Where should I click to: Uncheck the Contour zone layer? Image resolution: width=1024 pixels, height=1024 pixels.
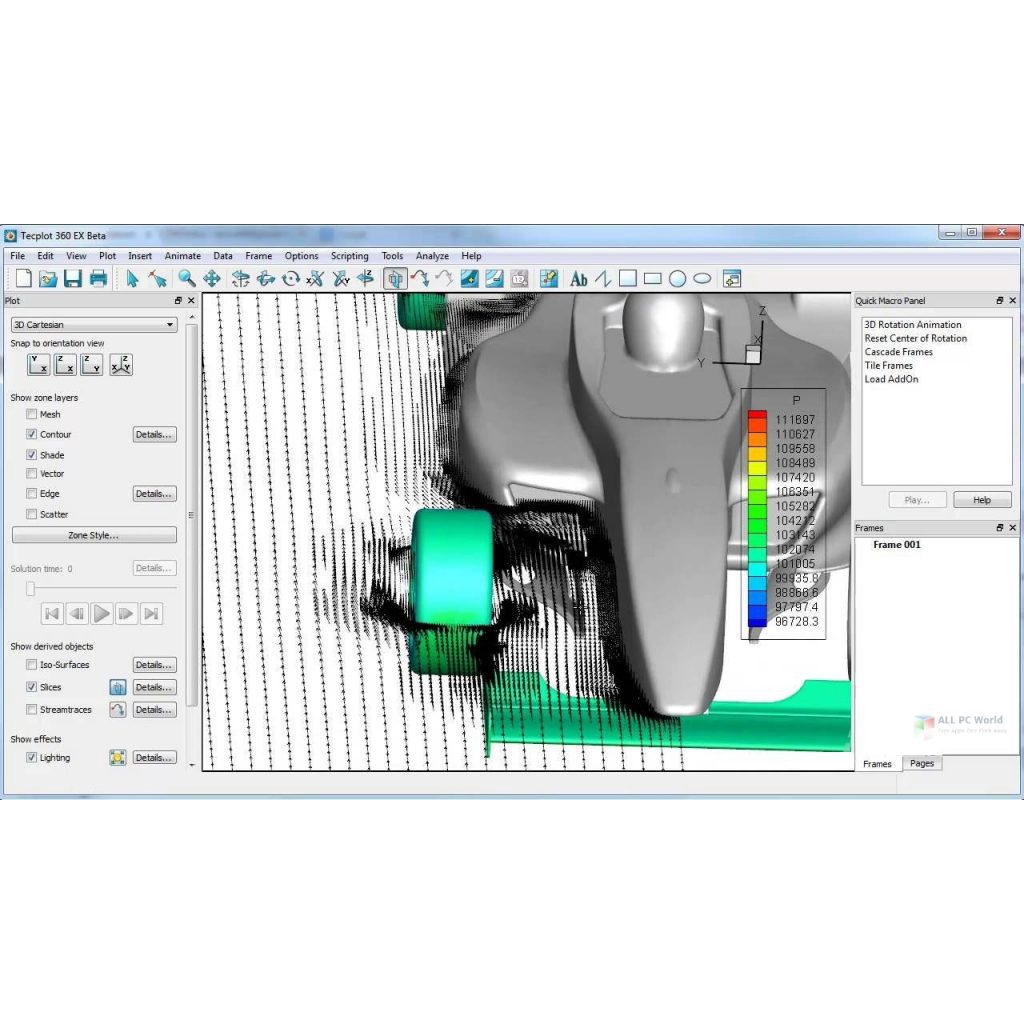tap(32, 434)
